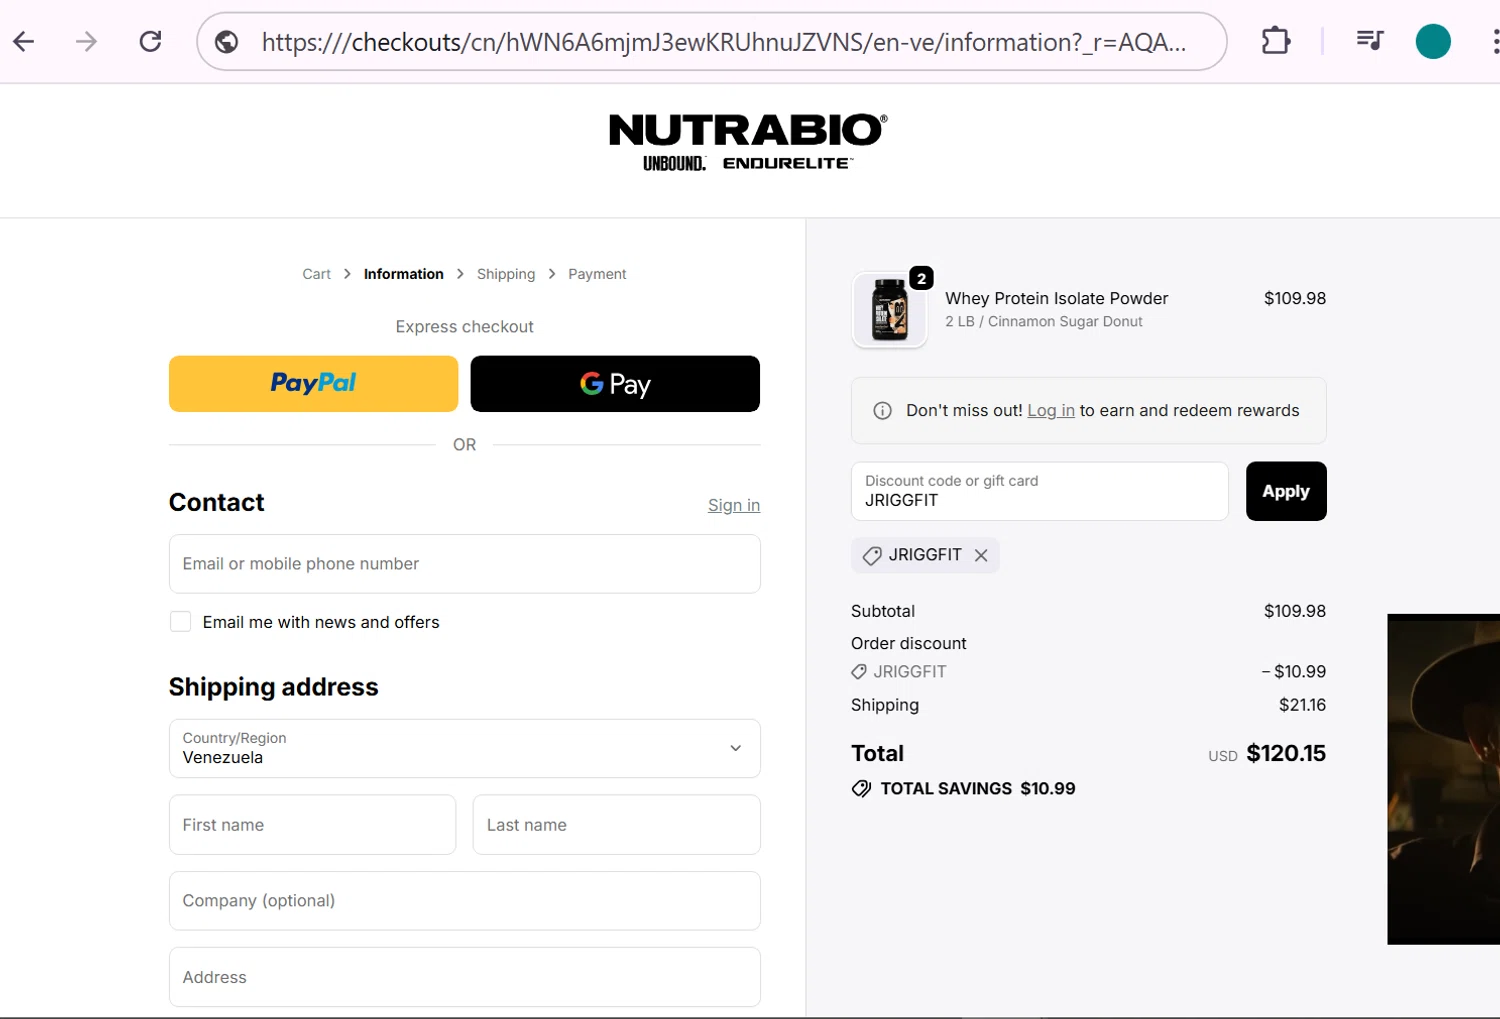This screenshot has height=1019, width=1500.
Task: Open the media control icon in toolbar
Action: (1369, 41)
